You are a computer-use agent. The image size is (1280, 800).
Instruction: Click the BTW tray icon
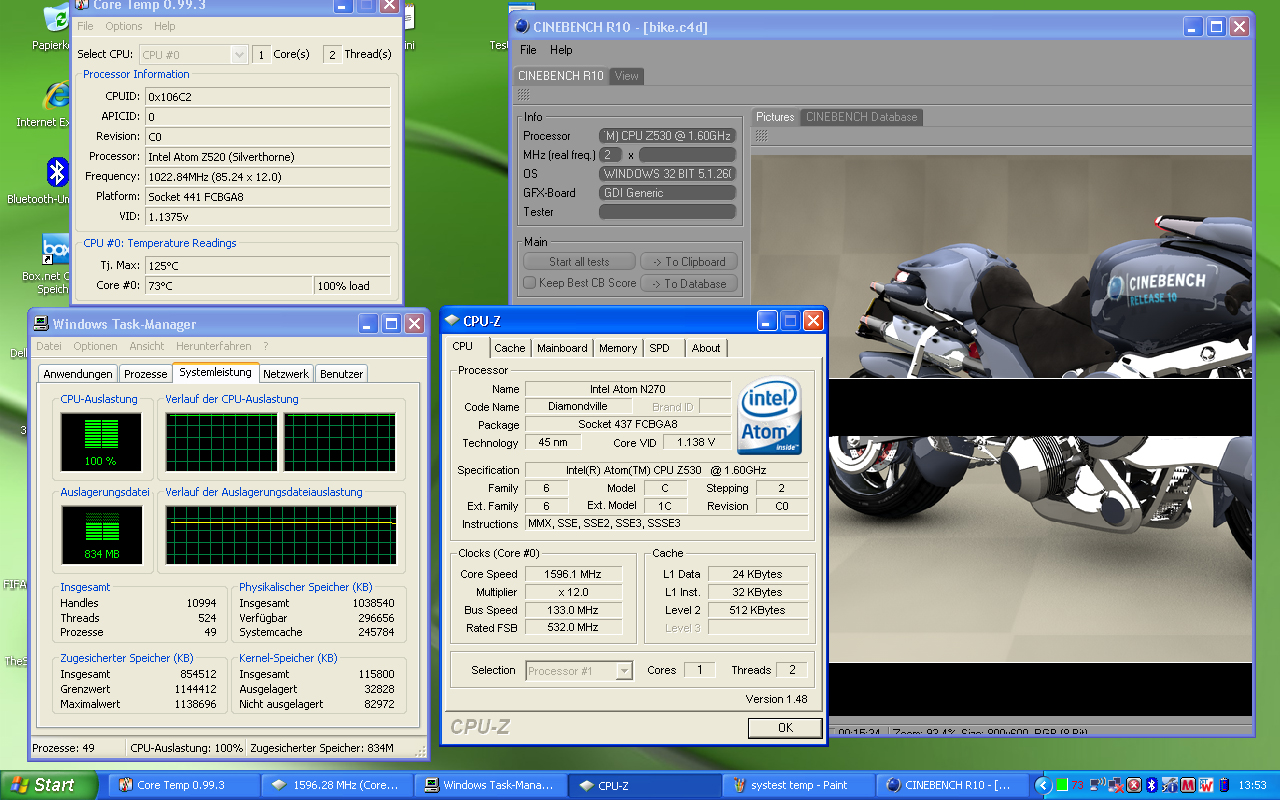[1207, 785]
